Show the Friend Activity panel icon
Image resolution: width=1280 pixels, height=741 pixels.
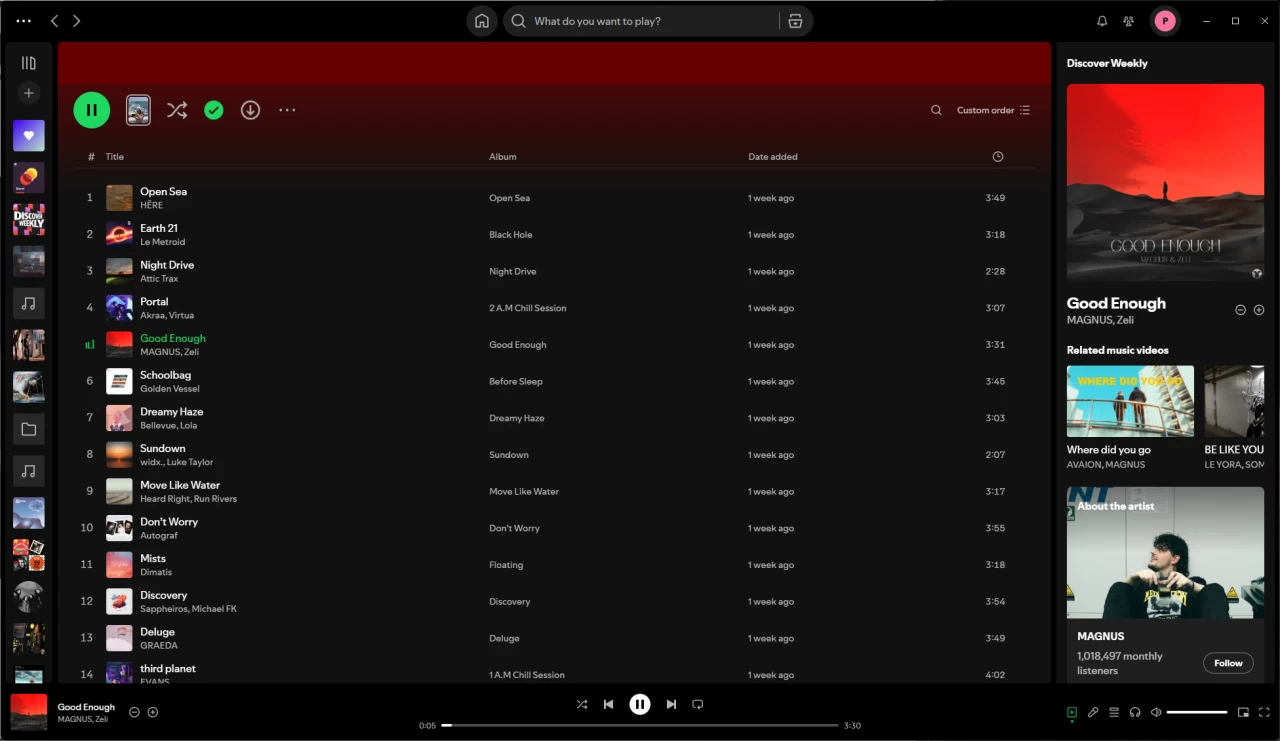(1128, 21)
